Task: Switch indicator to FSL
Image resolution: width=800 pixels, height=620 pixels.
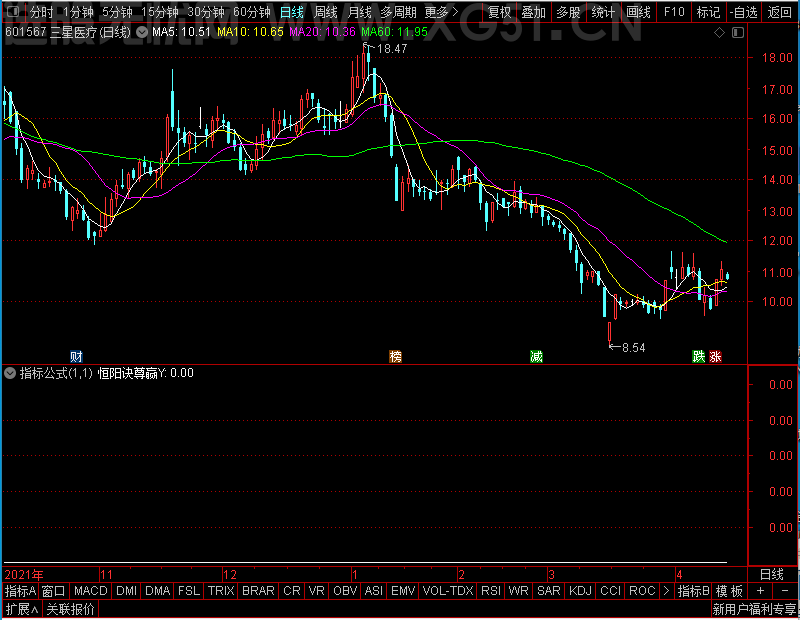Action: pos(189,591)
